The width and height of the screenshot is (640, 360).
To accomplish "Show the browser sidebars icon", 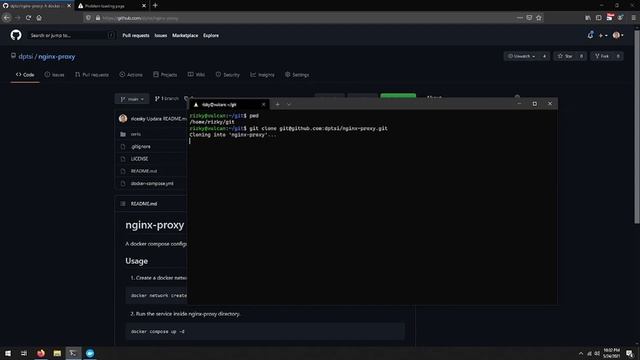I will [x=598, y=18].
